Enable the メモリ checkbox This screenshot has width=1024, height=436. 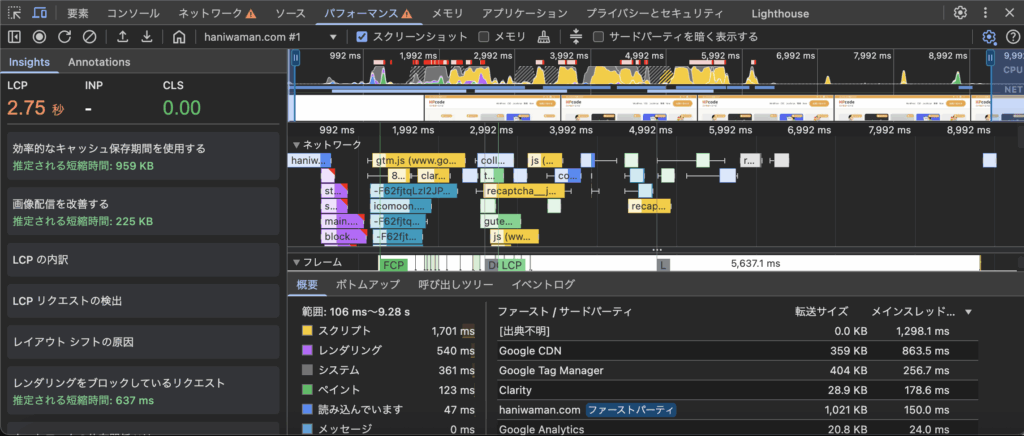pyautogui.click(x=484, y=37)
